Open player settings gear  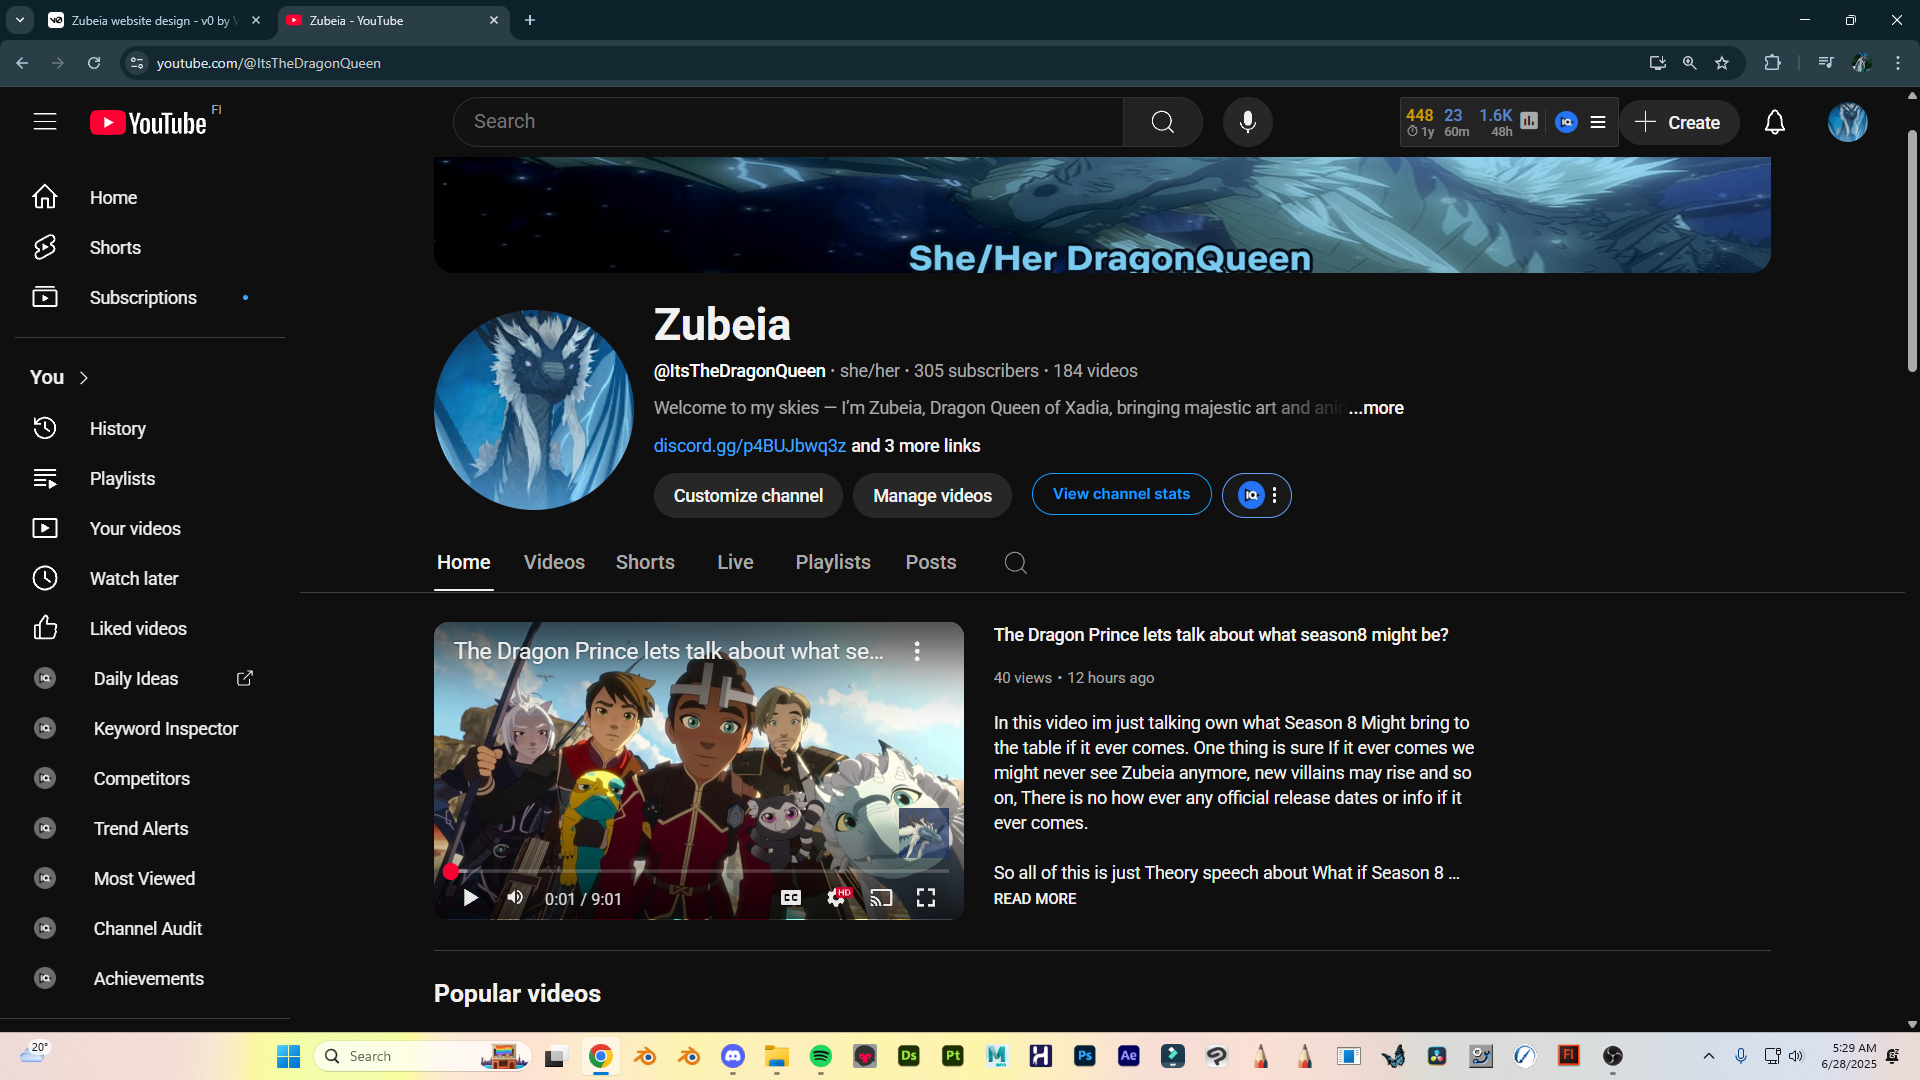coord(836,898)
